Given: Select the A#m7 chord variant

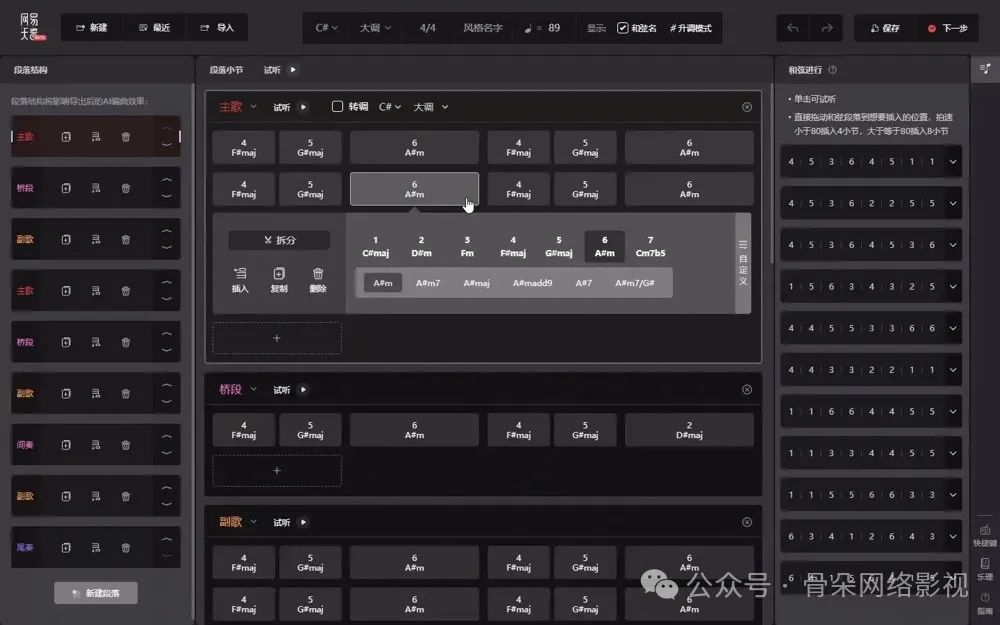Looking at the screenshot, I should click(428, 283).
